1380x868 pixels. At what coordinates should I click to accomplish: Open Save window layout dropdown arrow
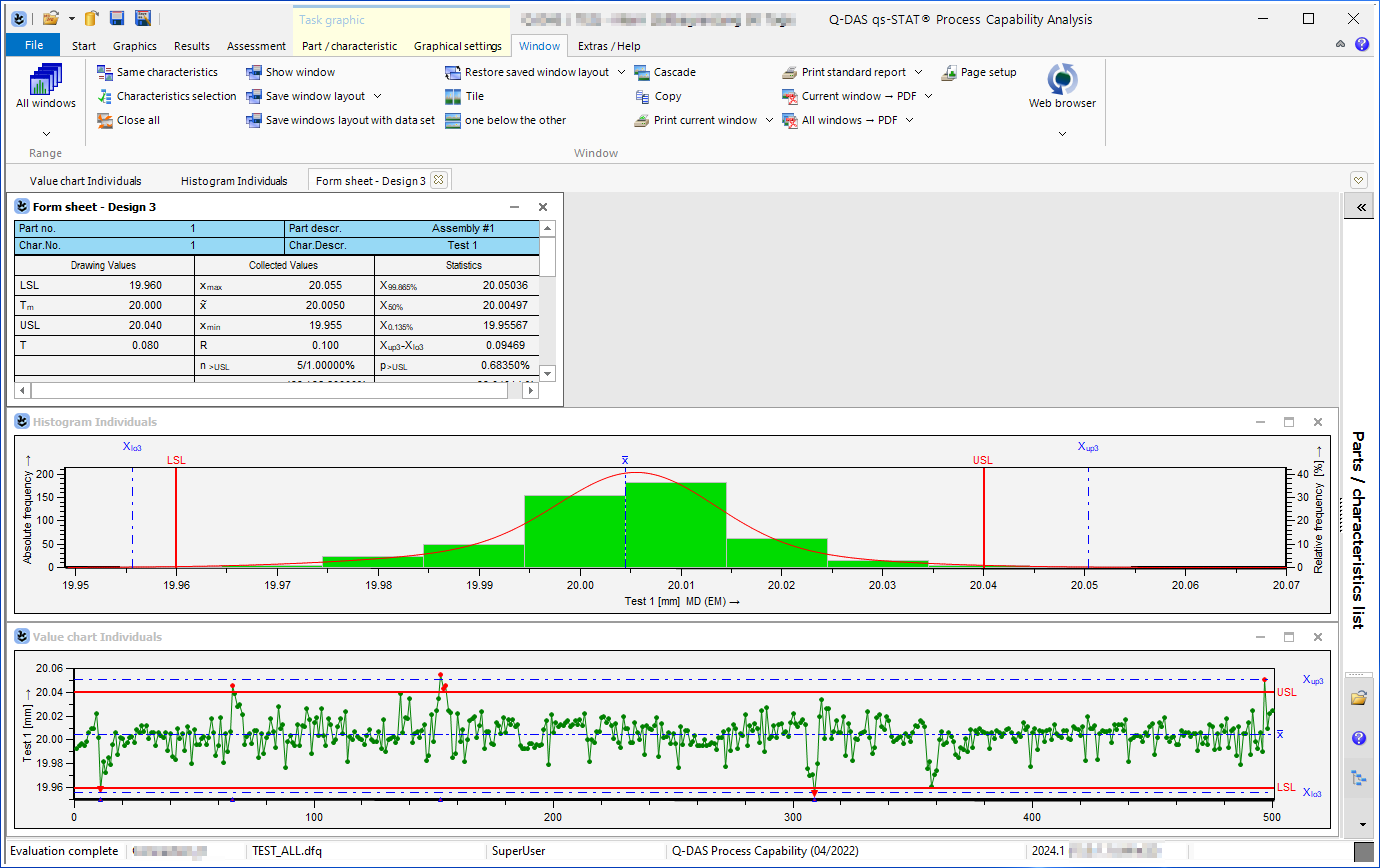[377, 96]
